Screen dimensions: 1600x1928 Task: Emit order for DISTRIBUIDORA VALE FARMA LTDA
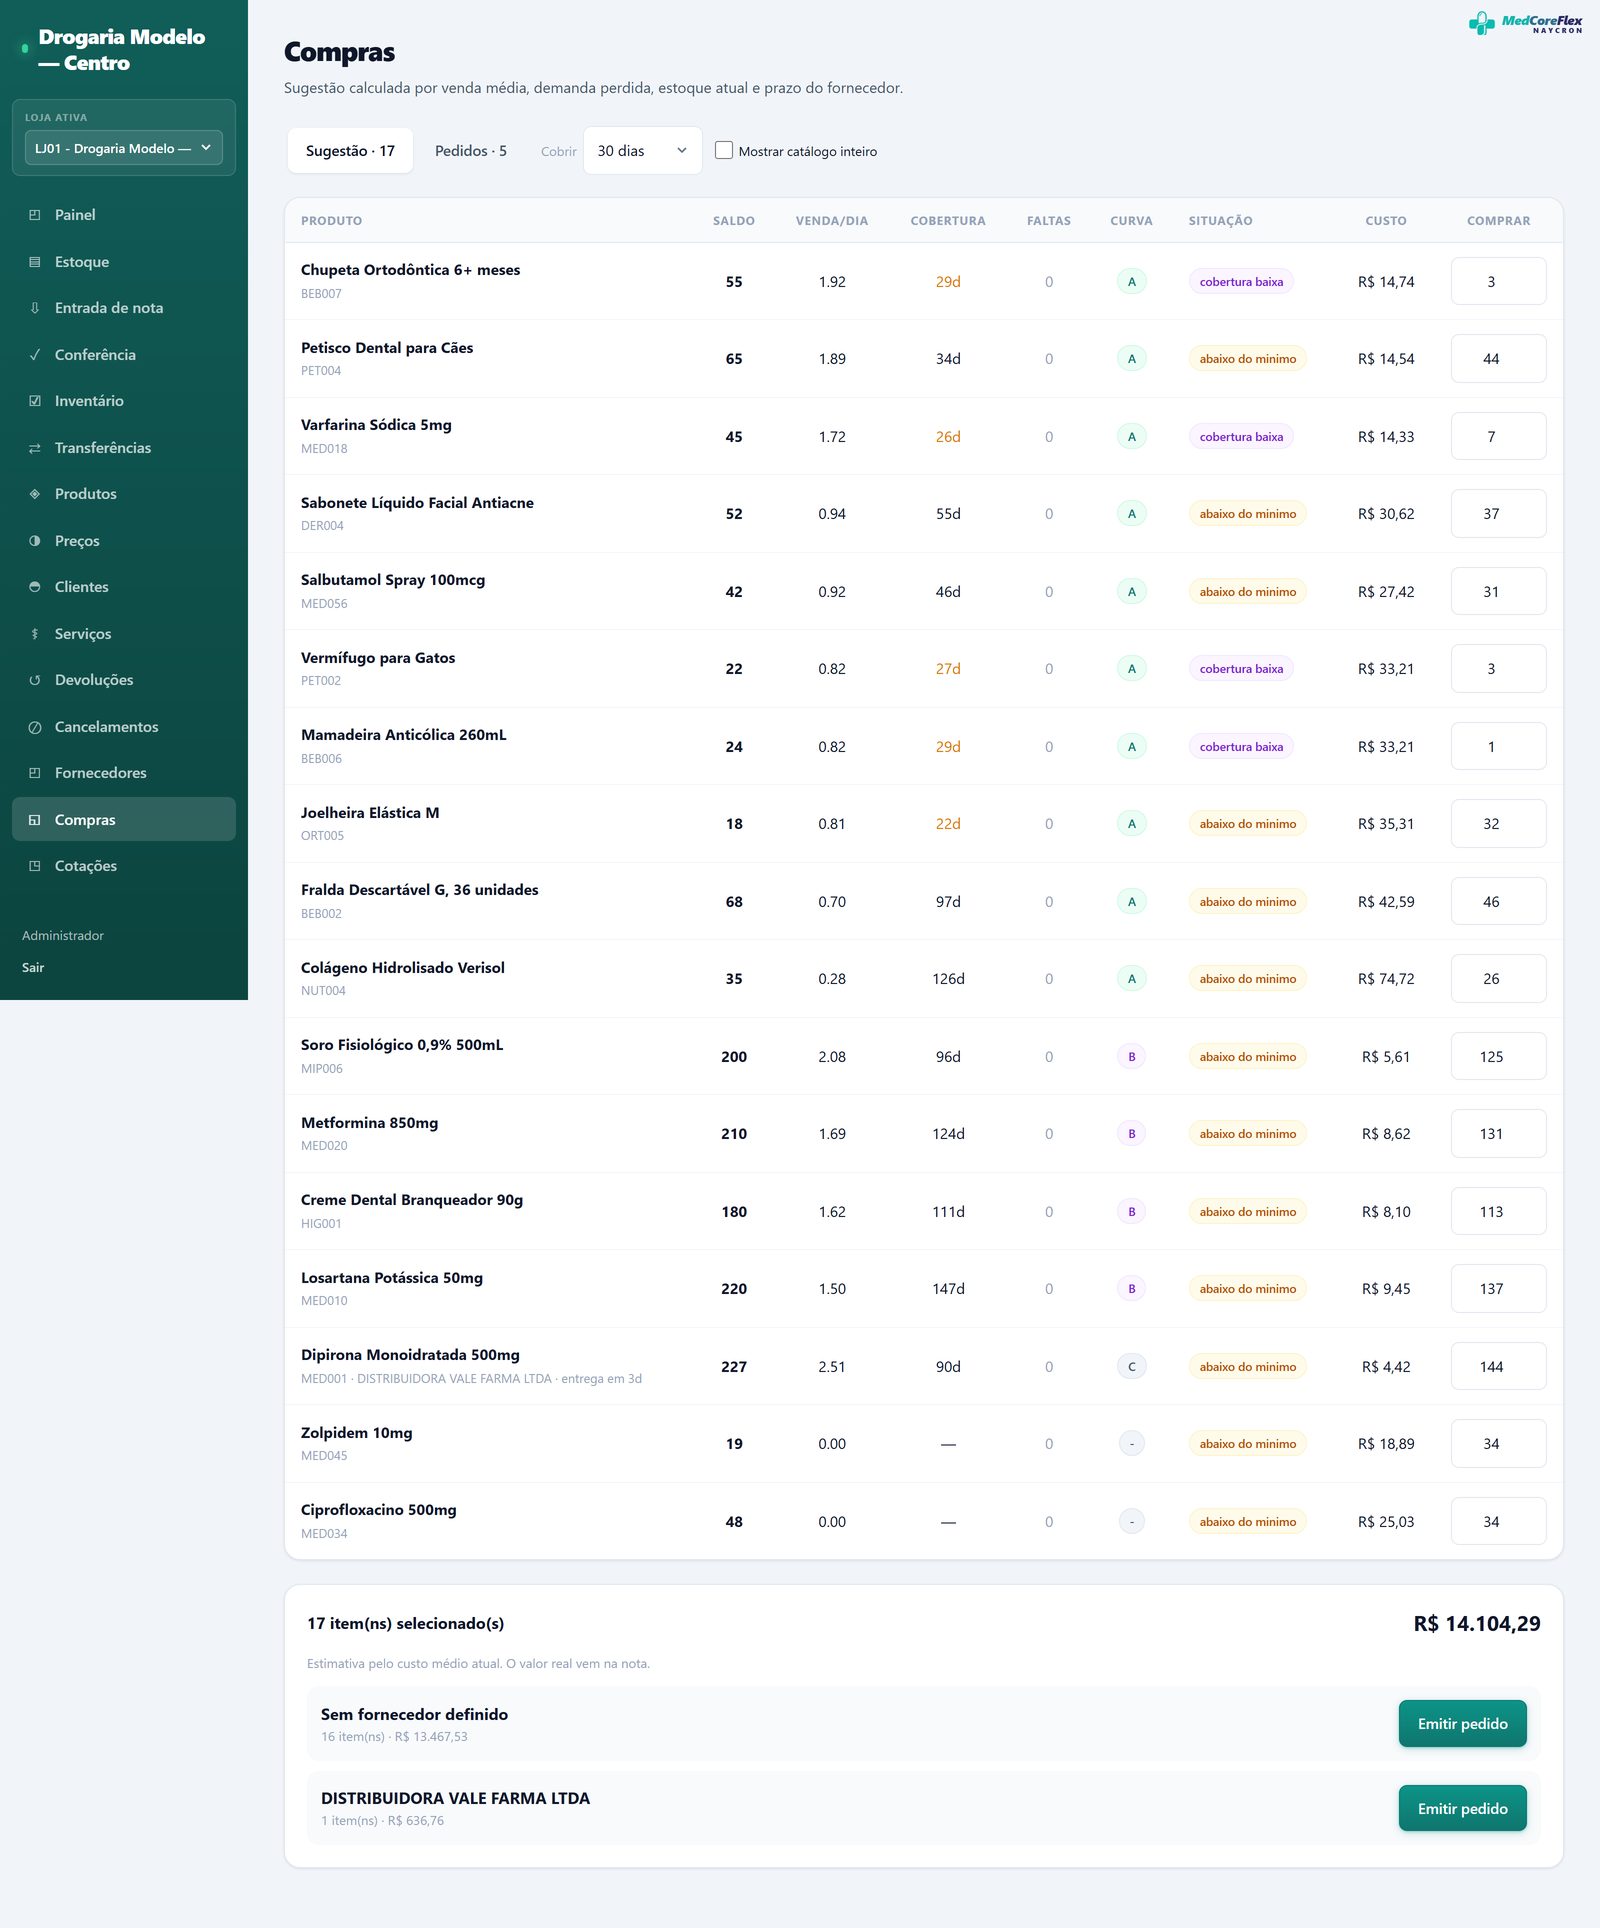[x=1462, y=1808]
